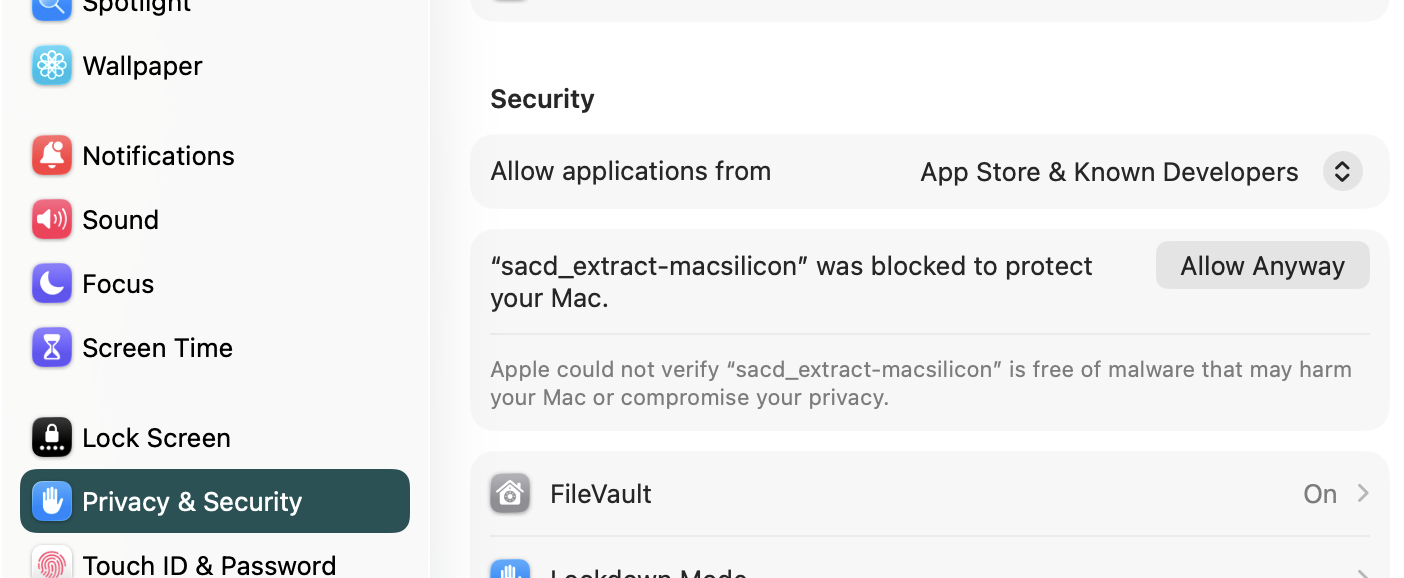The height and width of the screenshot is (578, 1404).
Task: Click the red Notifications bell icon
Action: pyautogui.click(x=52, y=156)
